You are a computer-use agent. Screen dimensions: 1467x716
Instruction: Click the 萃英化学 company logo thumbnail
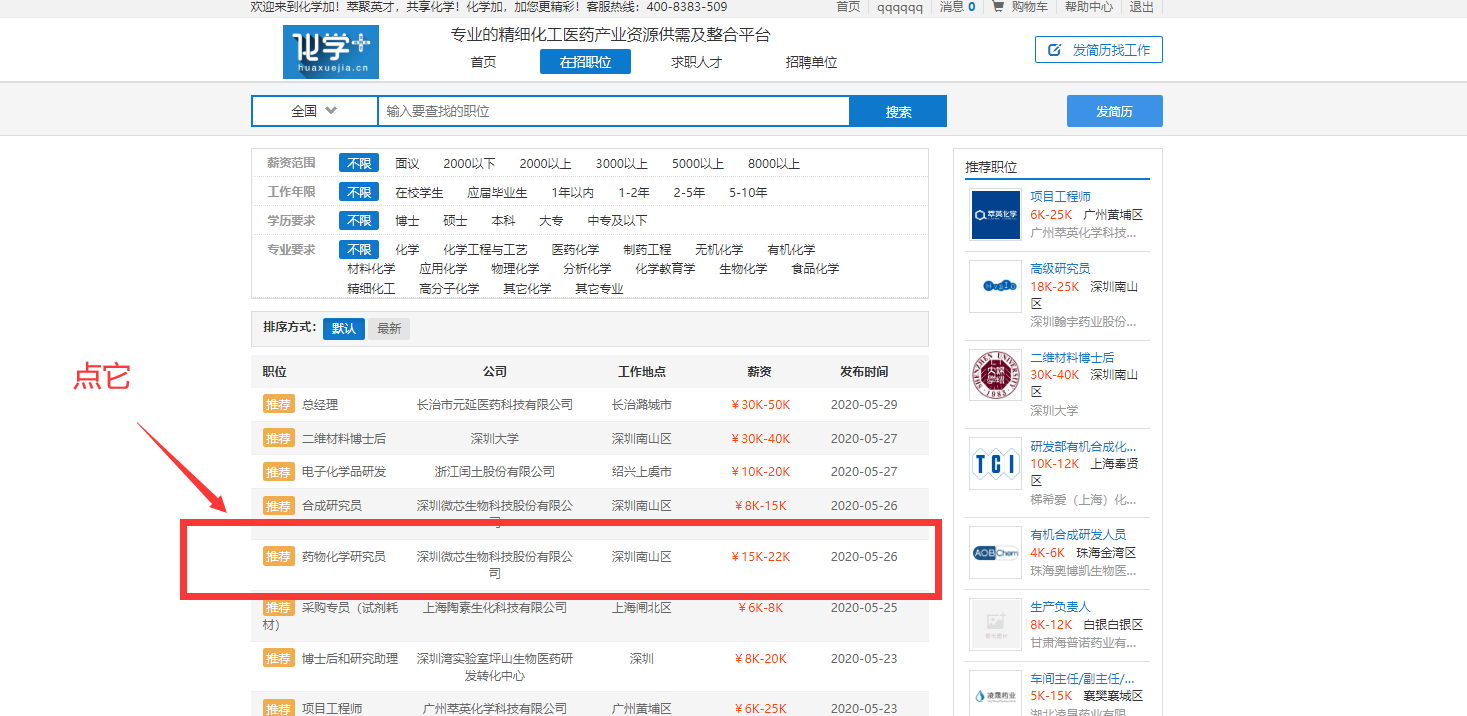[995, 214]
